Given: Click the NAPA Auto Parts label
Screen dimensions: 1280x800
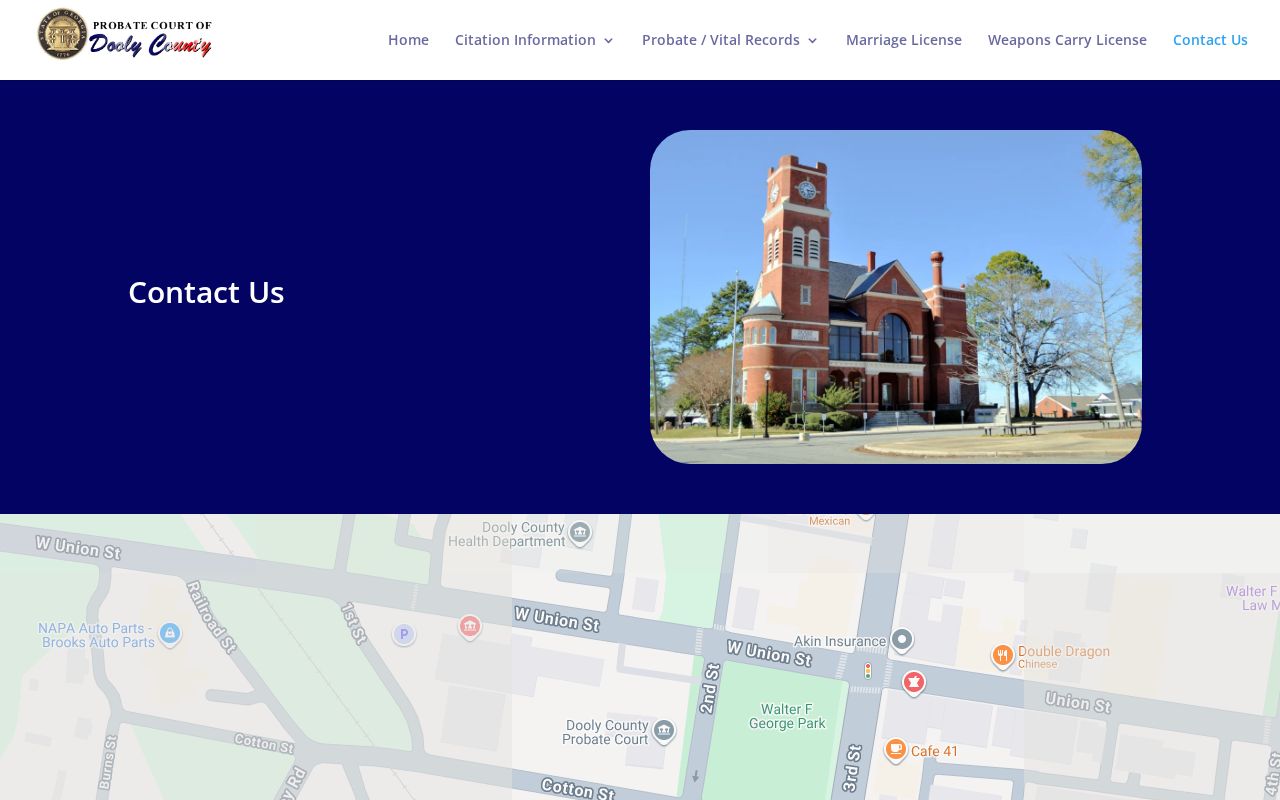Looking at the screenshot, I should click(x=97, y=635).
